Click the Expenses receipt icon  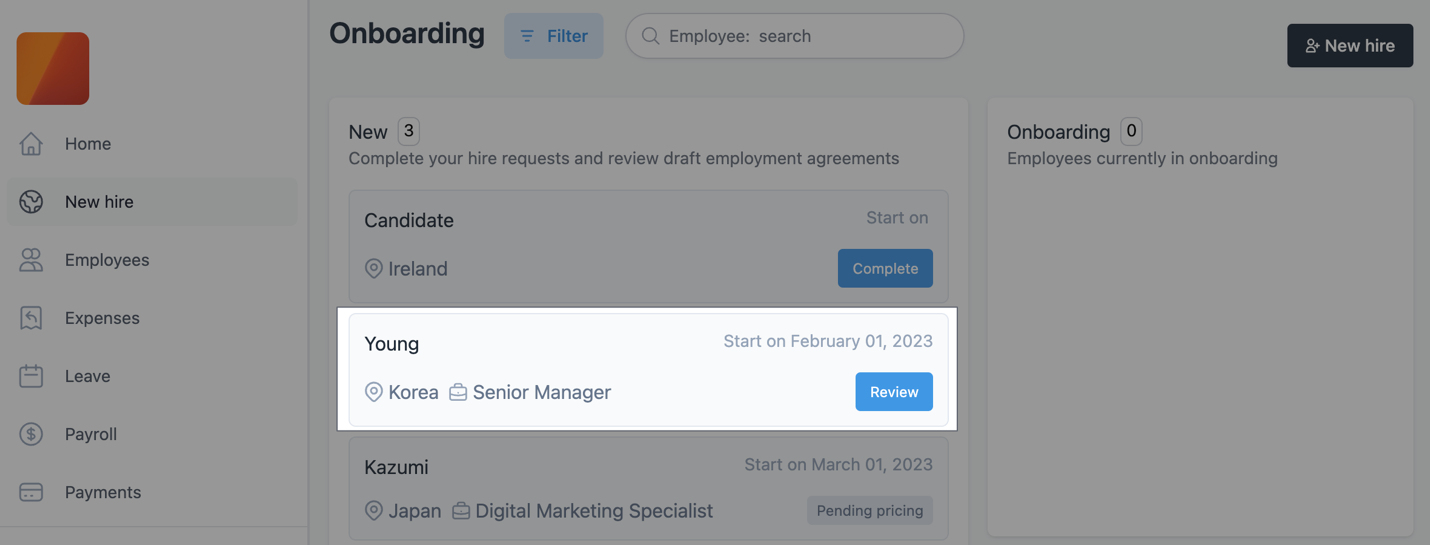pyautogui.click(x=31, y=318)
